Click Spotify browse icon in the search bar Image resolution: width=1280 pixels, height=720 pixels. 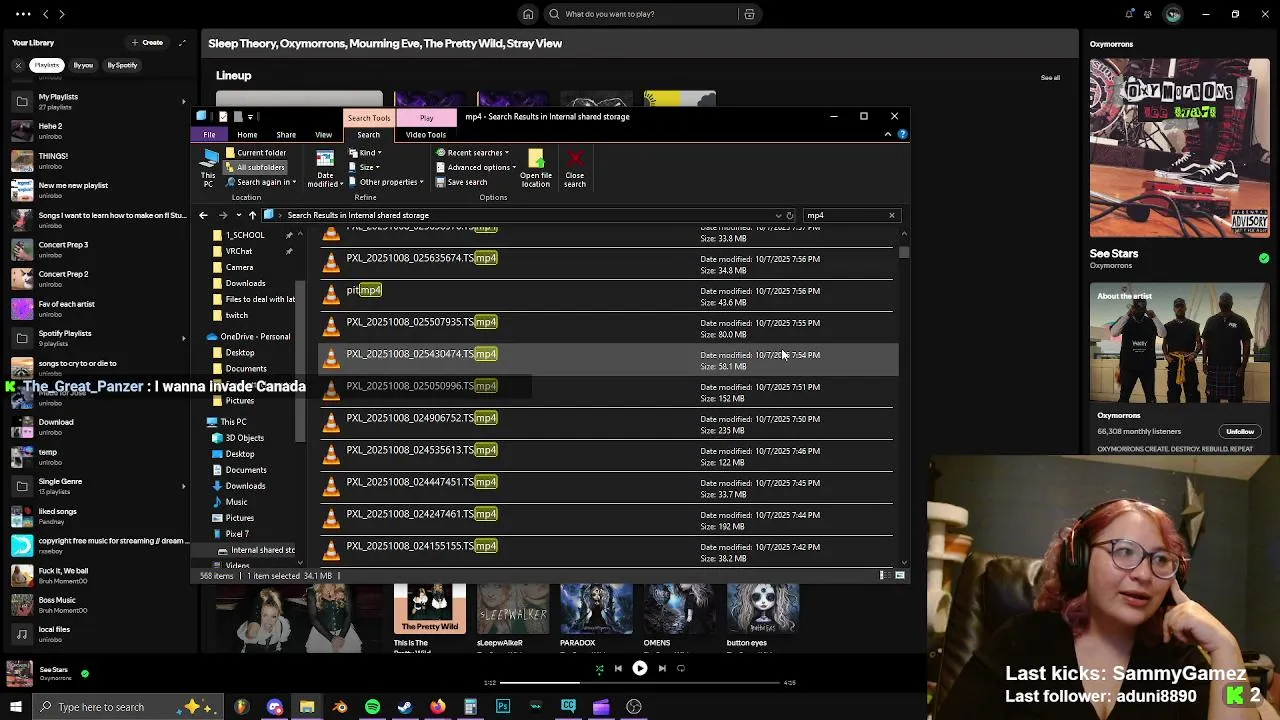click(x=749, y=14)
